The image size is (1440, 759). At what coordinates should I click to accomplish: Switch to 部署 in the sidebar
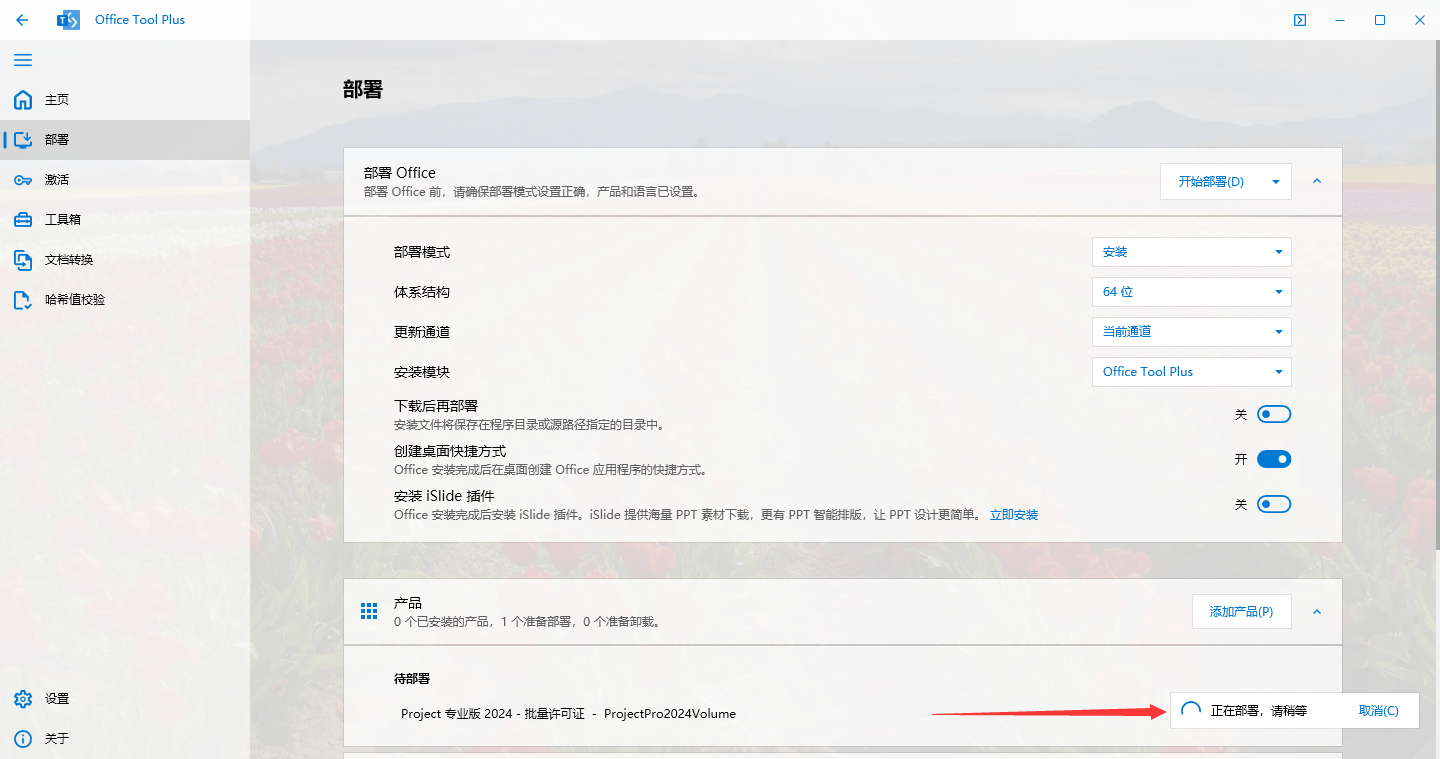pos(55,139)
